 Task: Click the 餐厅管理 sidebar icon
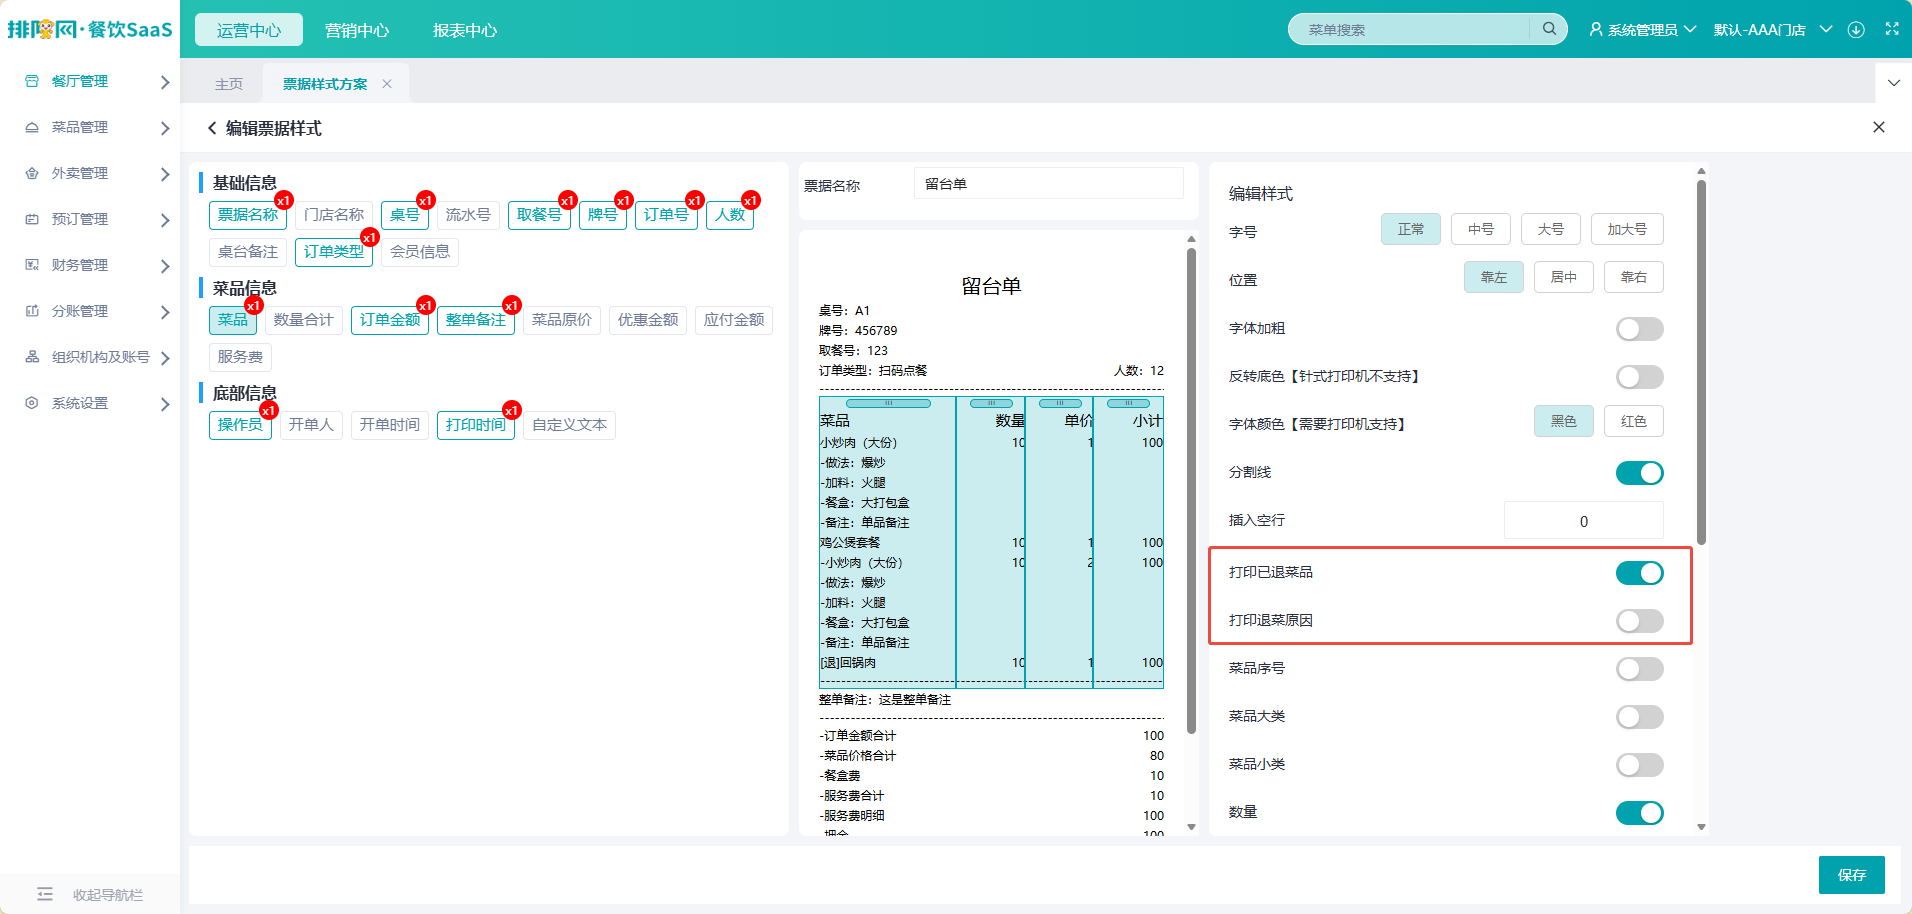32,81
